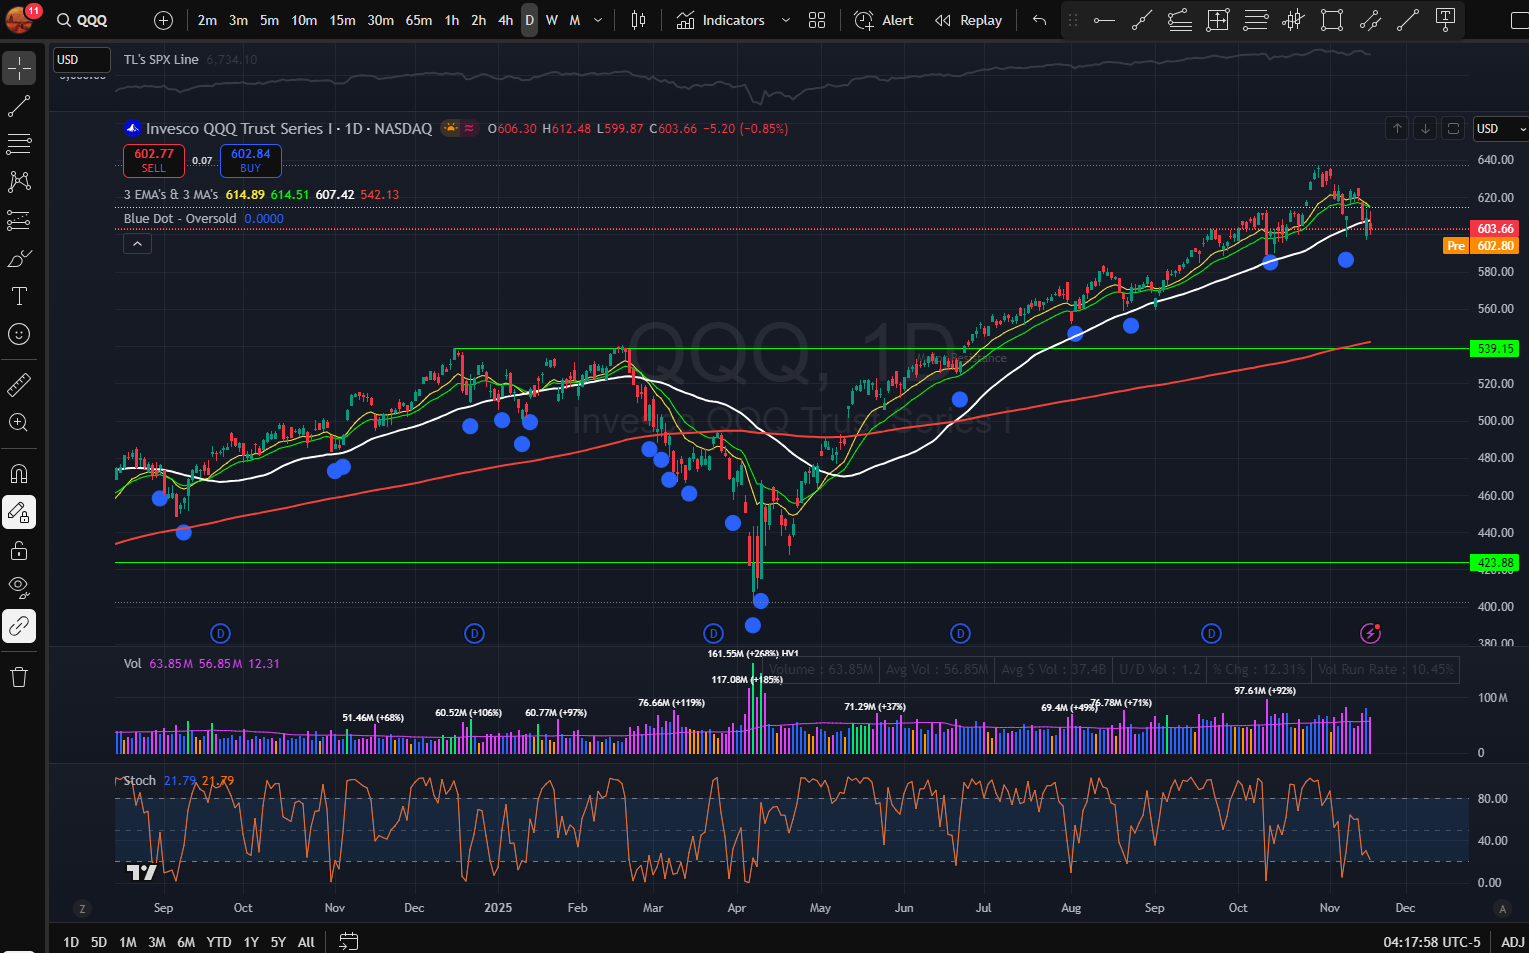
Task: Toggle stay in drawing mode pencil-lock
Action: [x=19, y=512]
